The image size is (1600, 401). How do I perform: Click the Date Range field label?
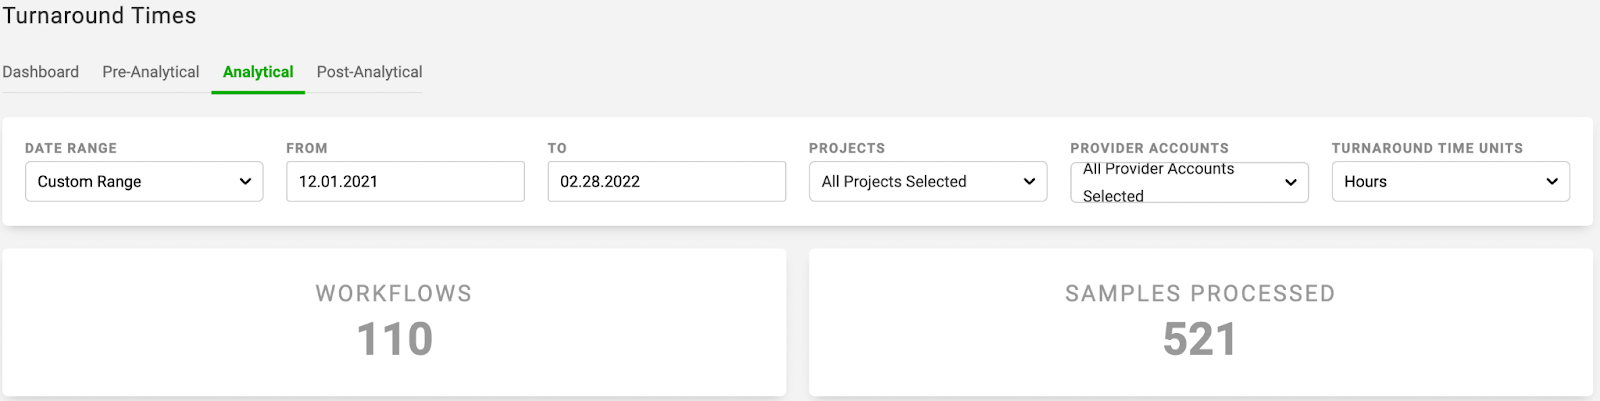71,148
